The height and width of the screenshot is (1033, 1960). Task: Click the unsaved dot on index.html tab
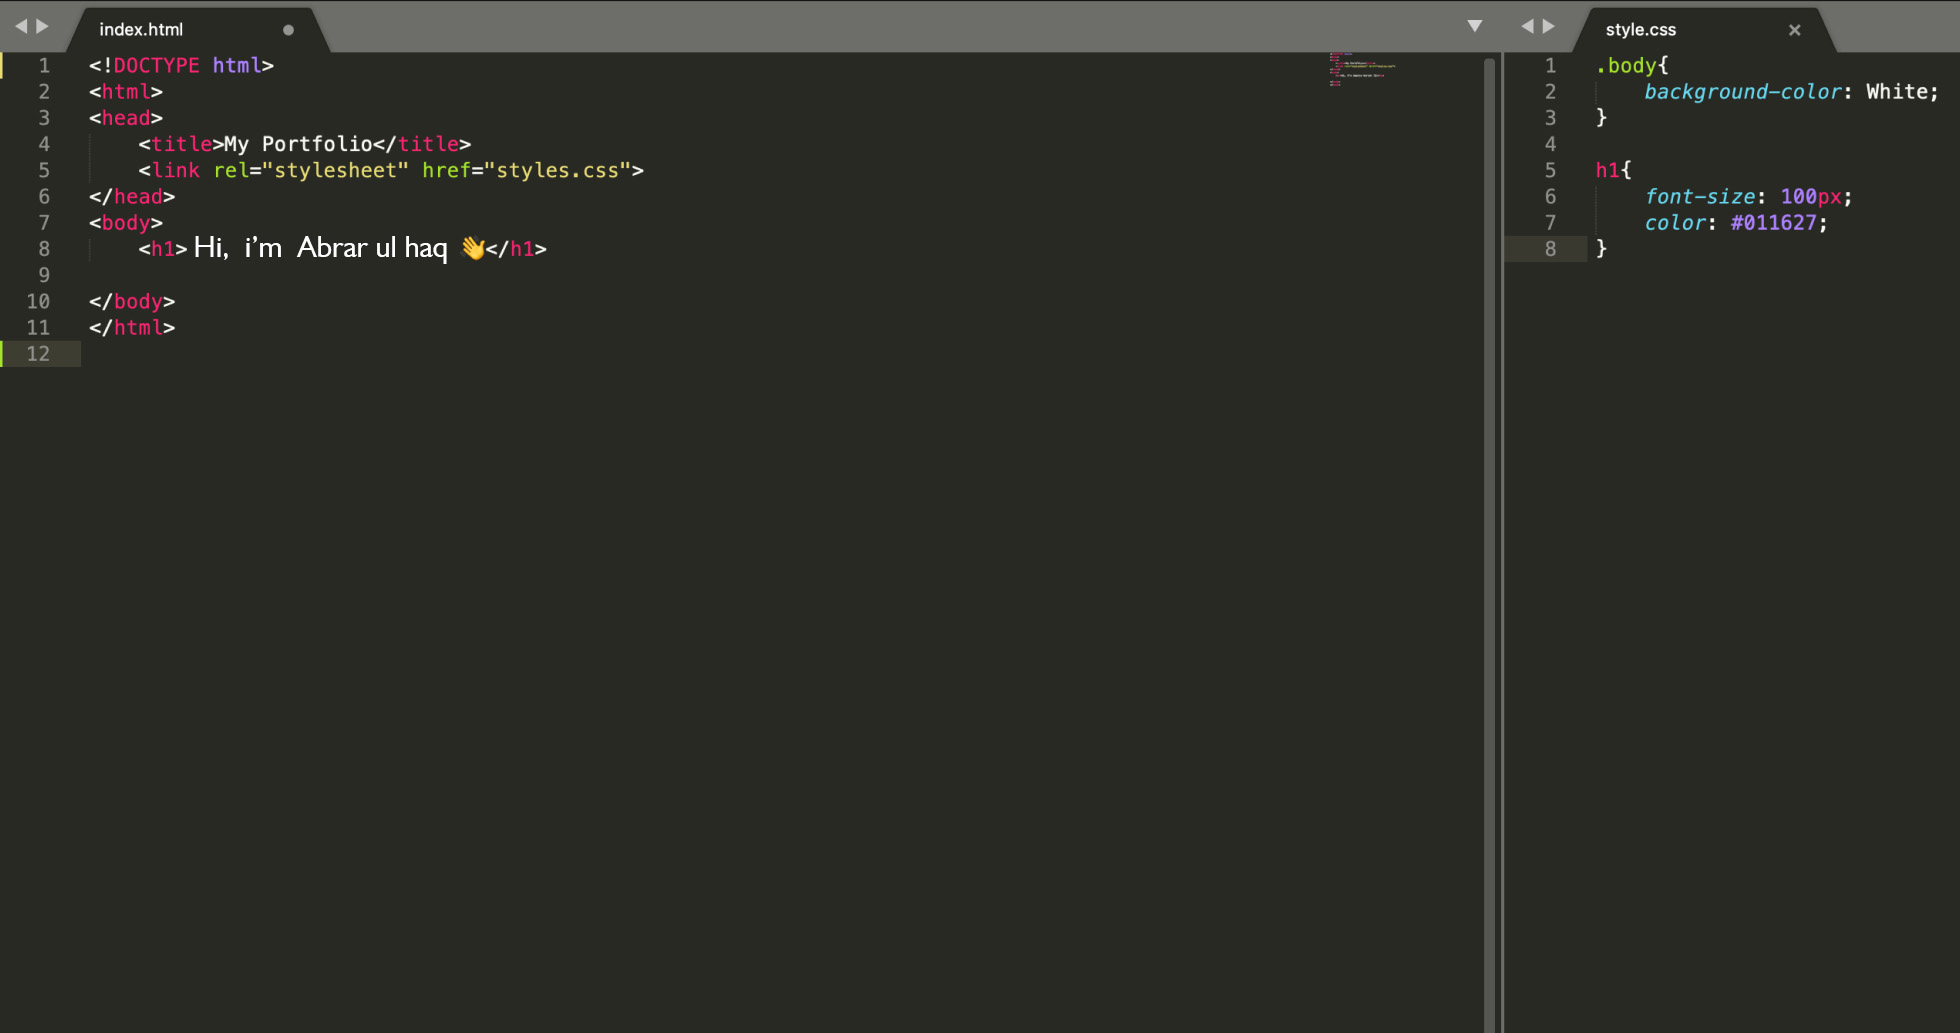[288, 30]
